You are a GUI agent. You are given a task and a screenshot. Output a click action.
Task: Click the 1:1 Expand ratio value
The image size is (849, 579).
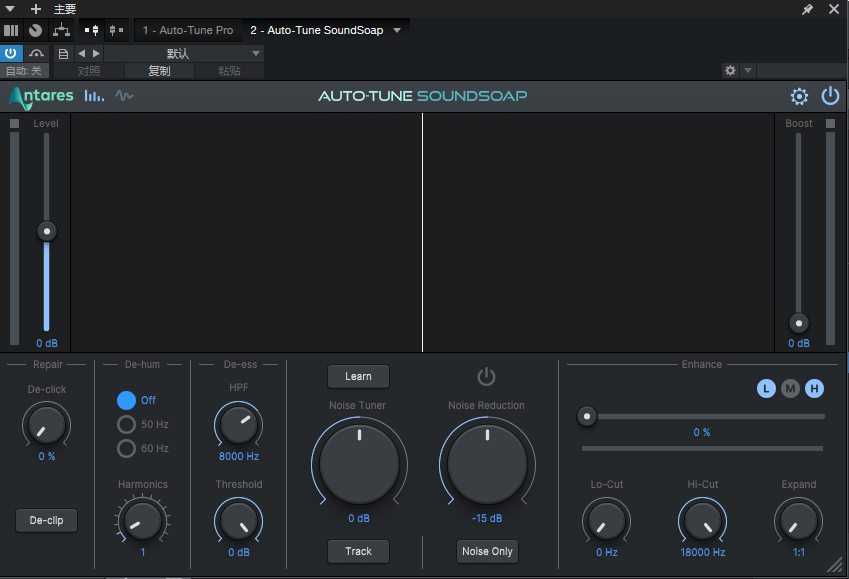pyautogui.click(x=799, y=552)
